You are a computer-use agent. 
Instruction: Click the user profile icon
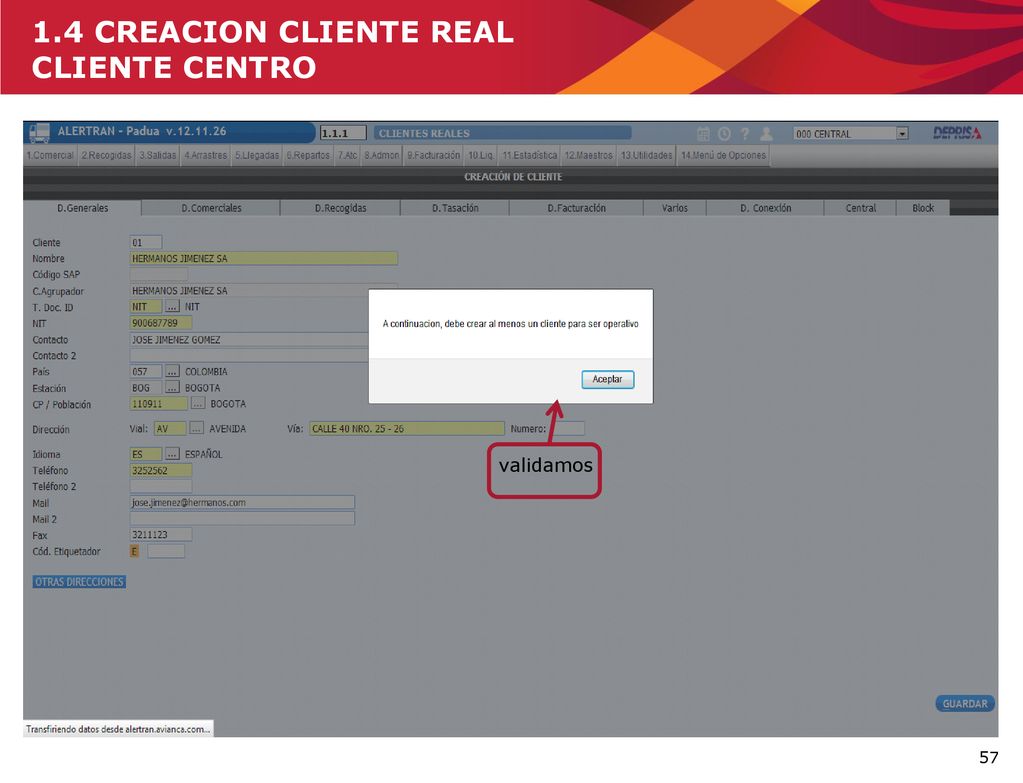(x=766, y=133)
